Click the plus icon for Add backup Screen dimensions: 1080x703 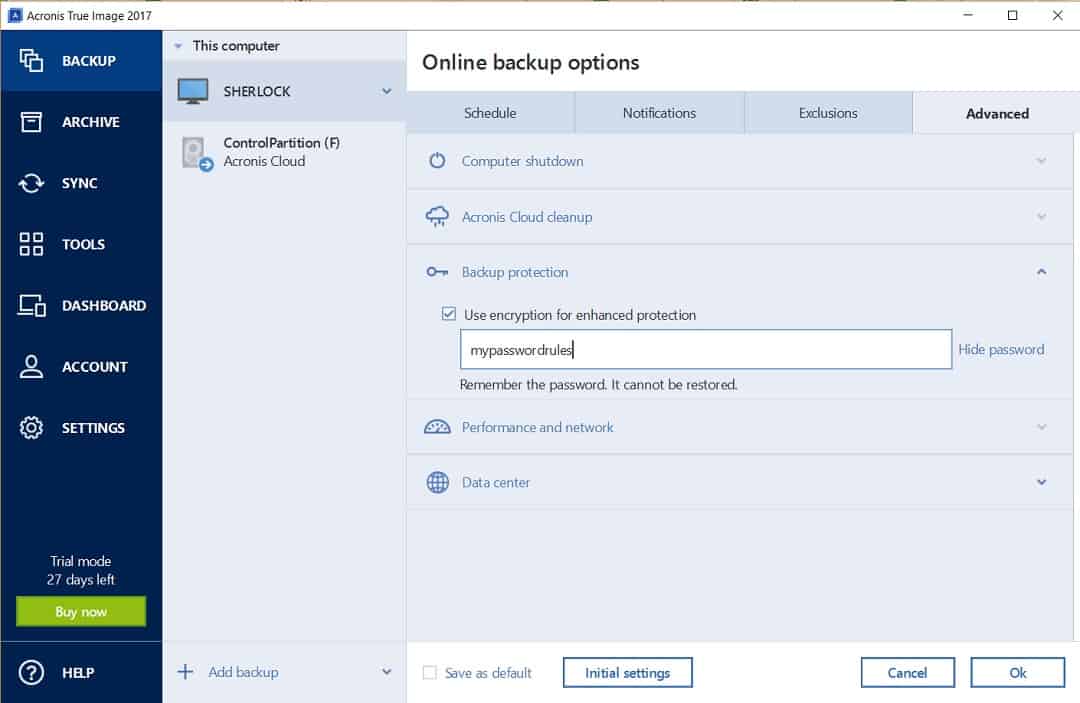[185, 671]
